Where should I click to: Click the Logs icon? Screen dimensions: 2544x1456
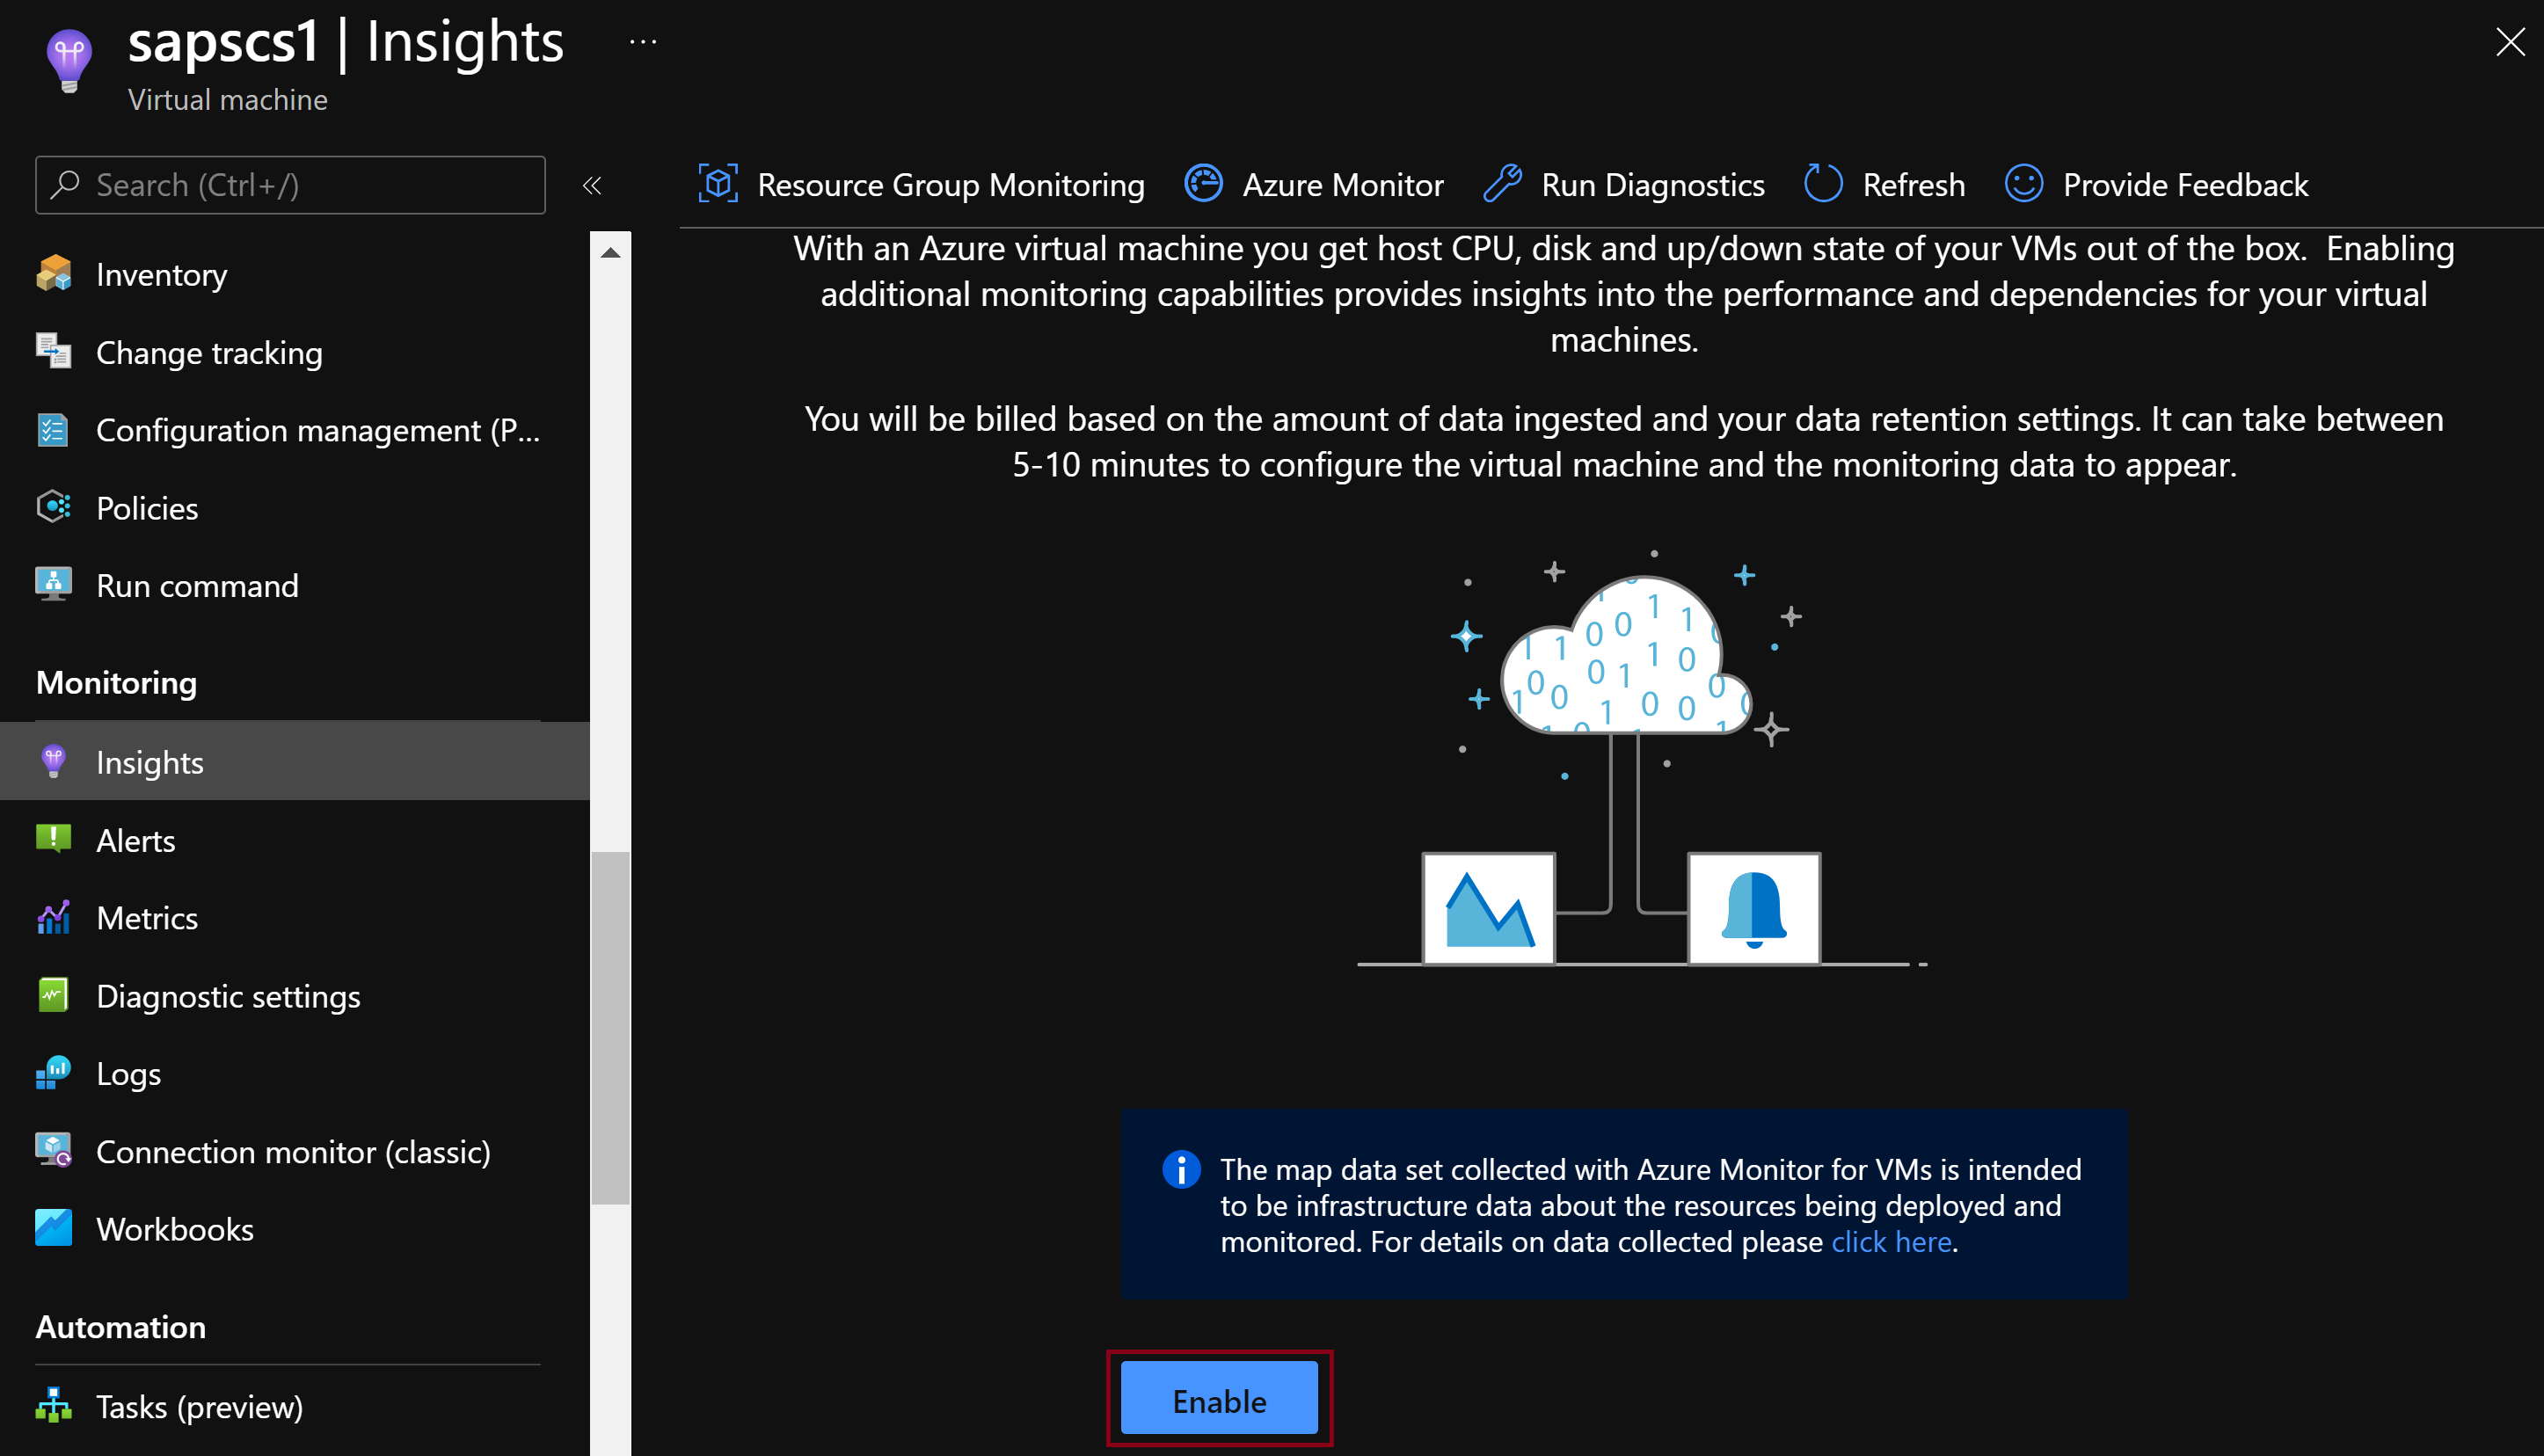(x=53, y=1073)
